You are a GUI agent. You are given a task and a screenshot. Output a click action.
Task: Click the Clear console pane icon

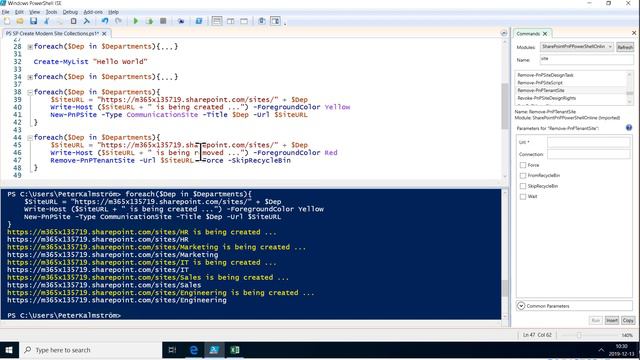tap(87, 21)
